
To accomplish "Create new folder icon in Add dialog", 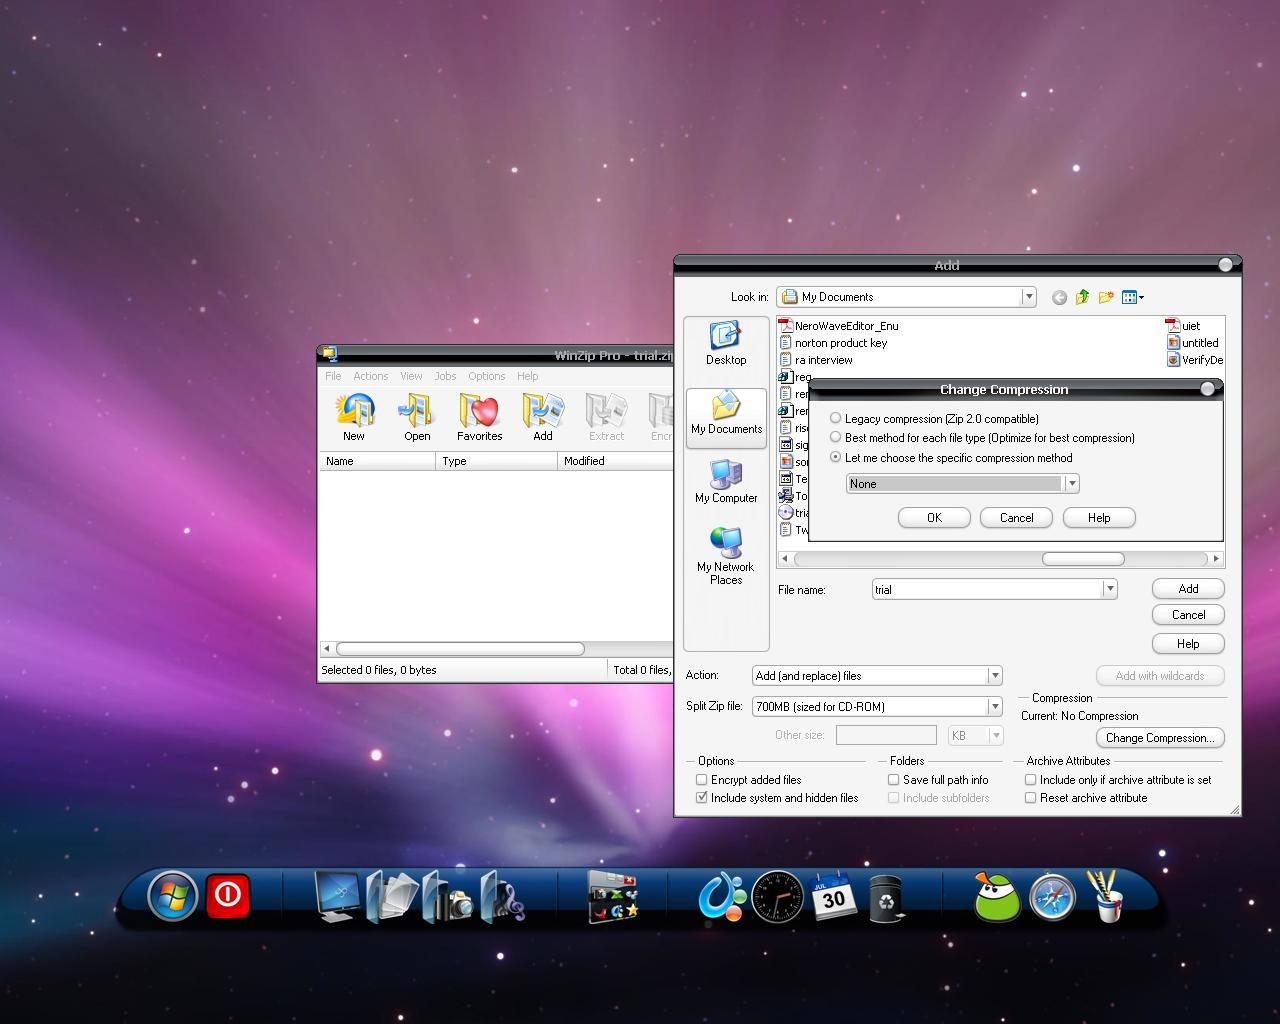I will click(1106, 297).
